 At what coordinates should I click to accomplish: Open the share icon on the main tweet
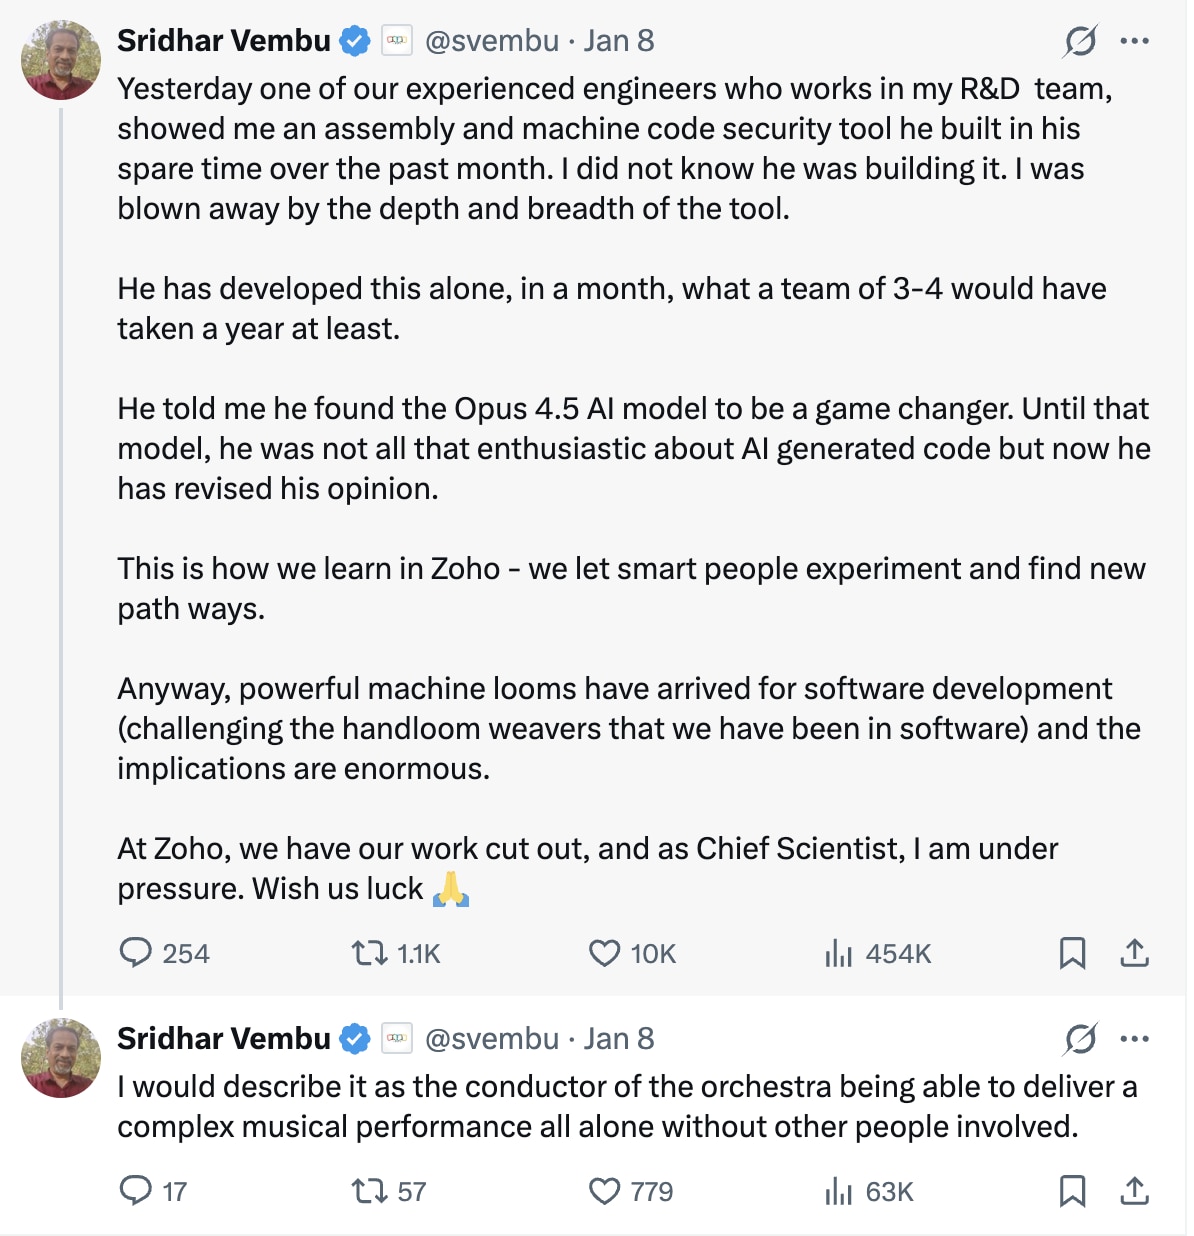coord(1135,954)
